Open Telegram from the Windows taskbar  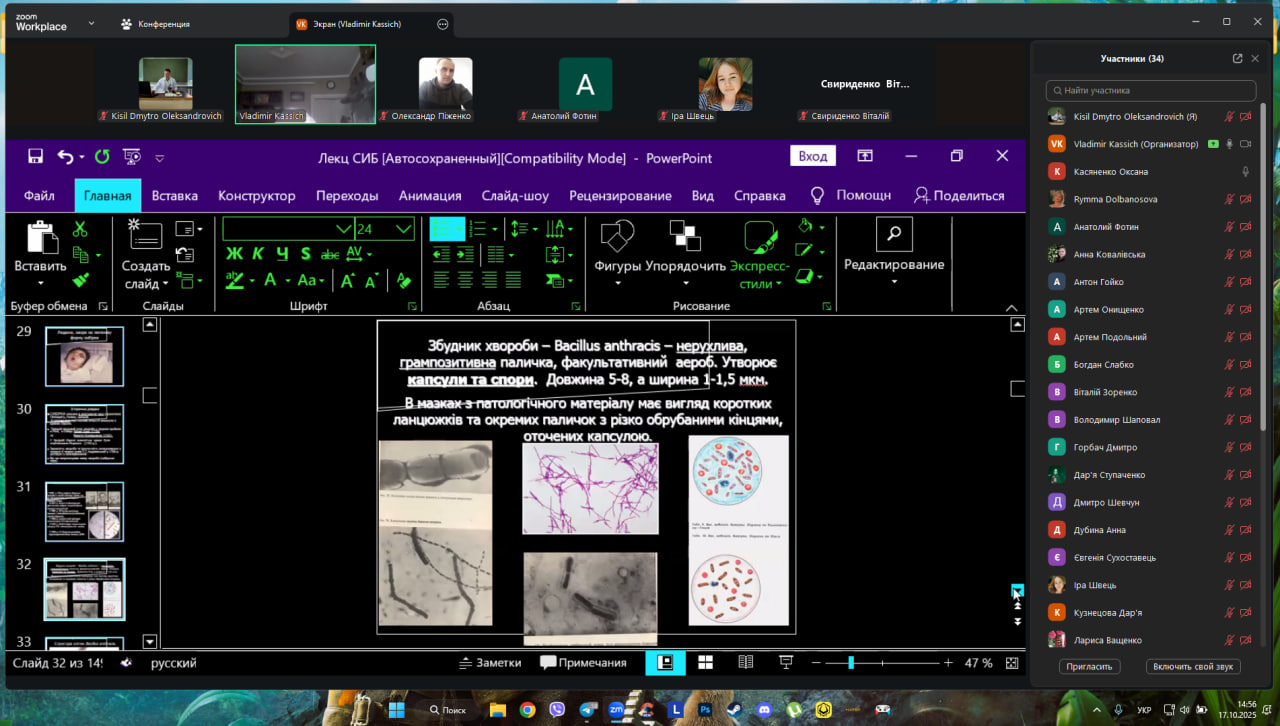click(x=587, y=710)
